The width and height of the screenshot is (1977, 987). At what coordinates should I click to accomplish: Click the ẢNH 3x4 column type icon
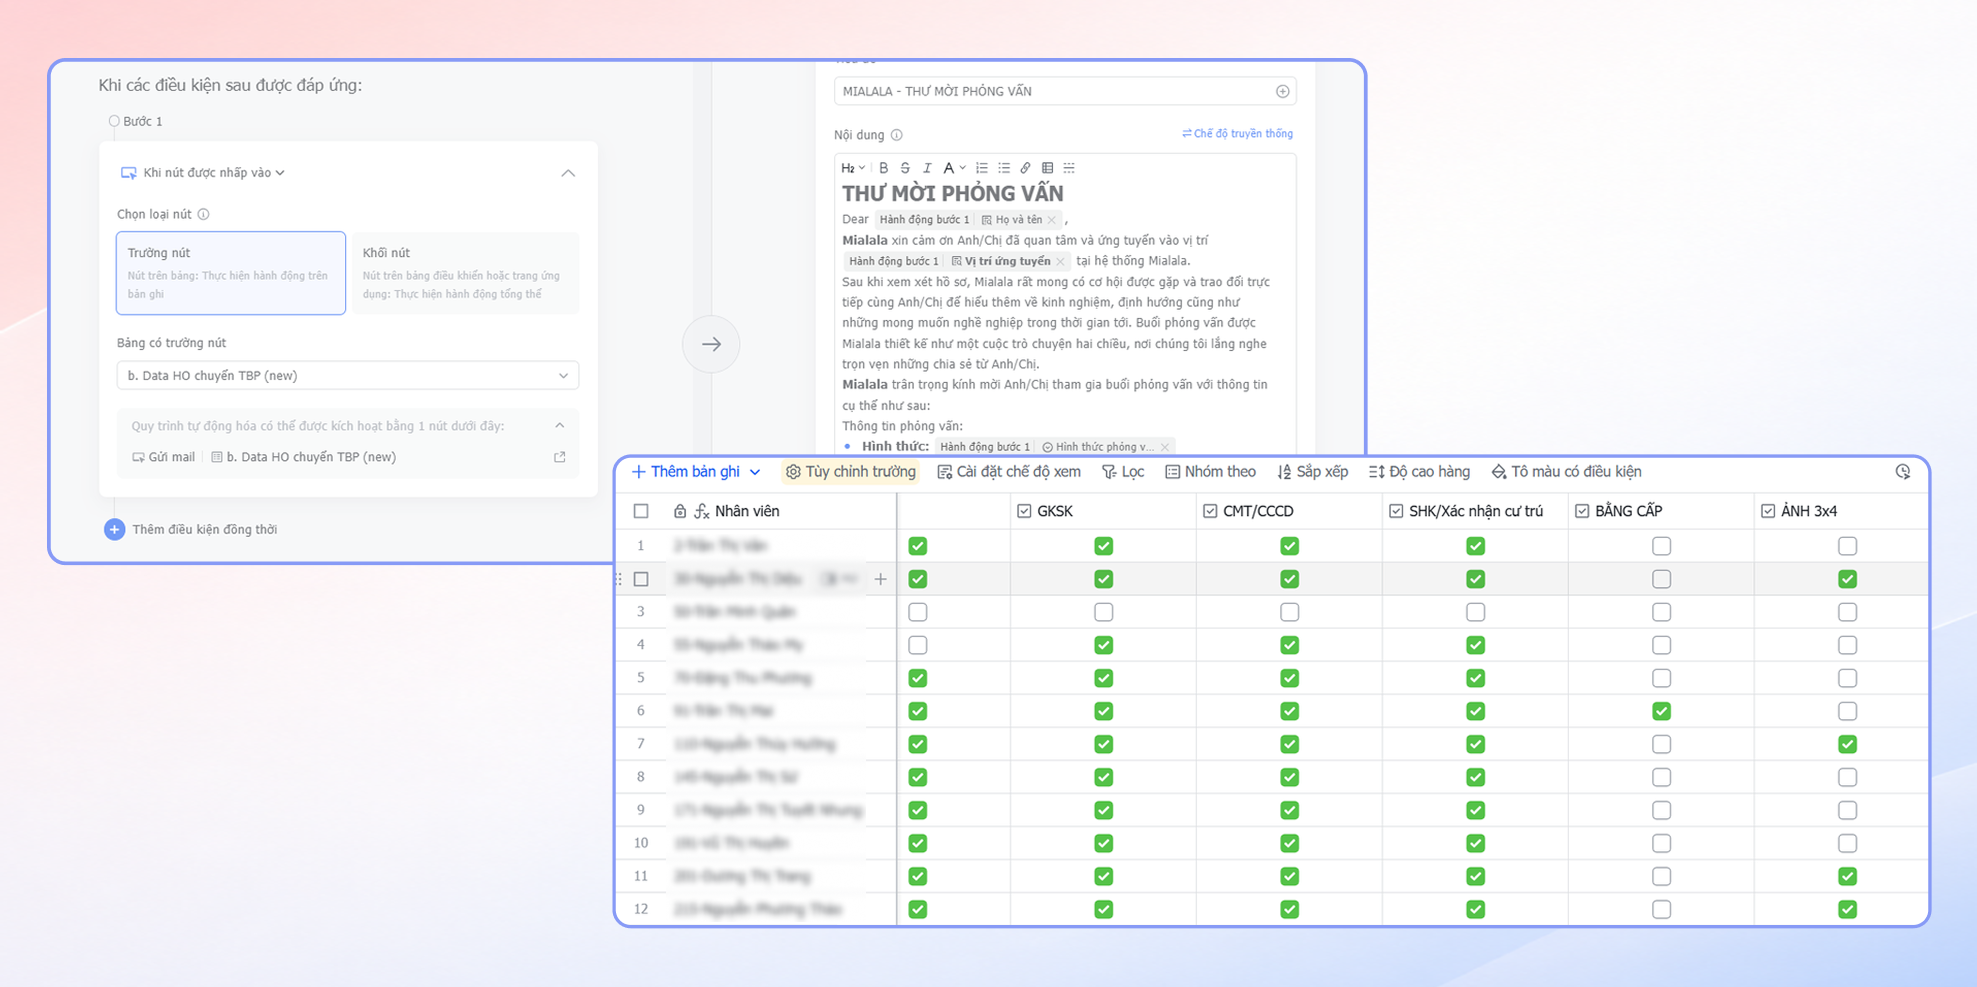click(1768, 511)
